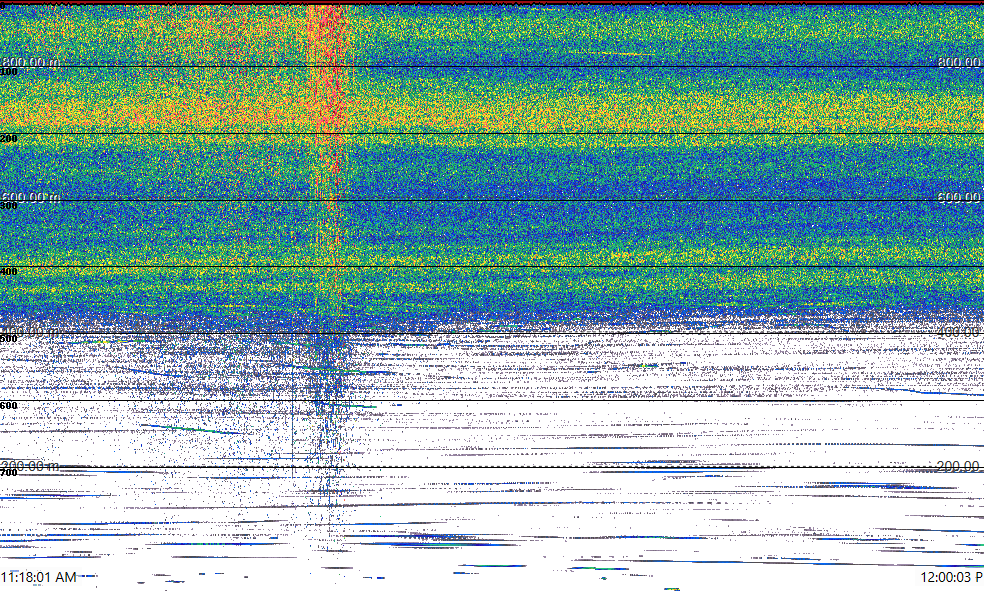The image size is (984, 594).
Task: Click the bold '100' depth label
Action: (9, 72)
